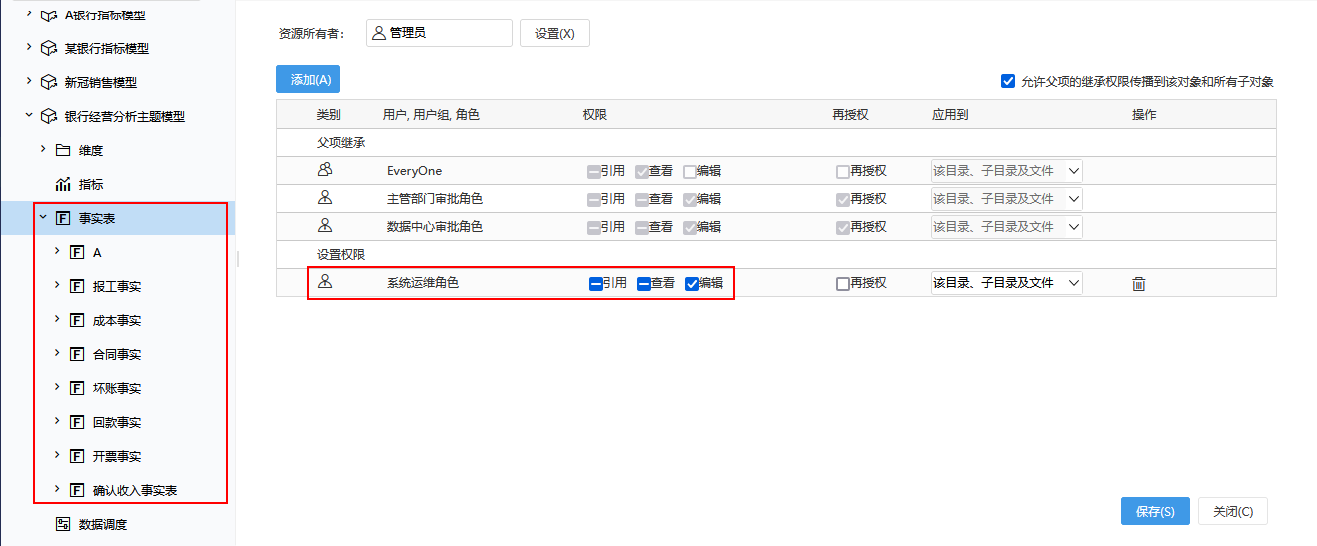Screen dimensions: 1317x546
Task: Toggle 编辑 checkbox in EveryOne row
Action: pyautogui.click(x=690, y=172)
